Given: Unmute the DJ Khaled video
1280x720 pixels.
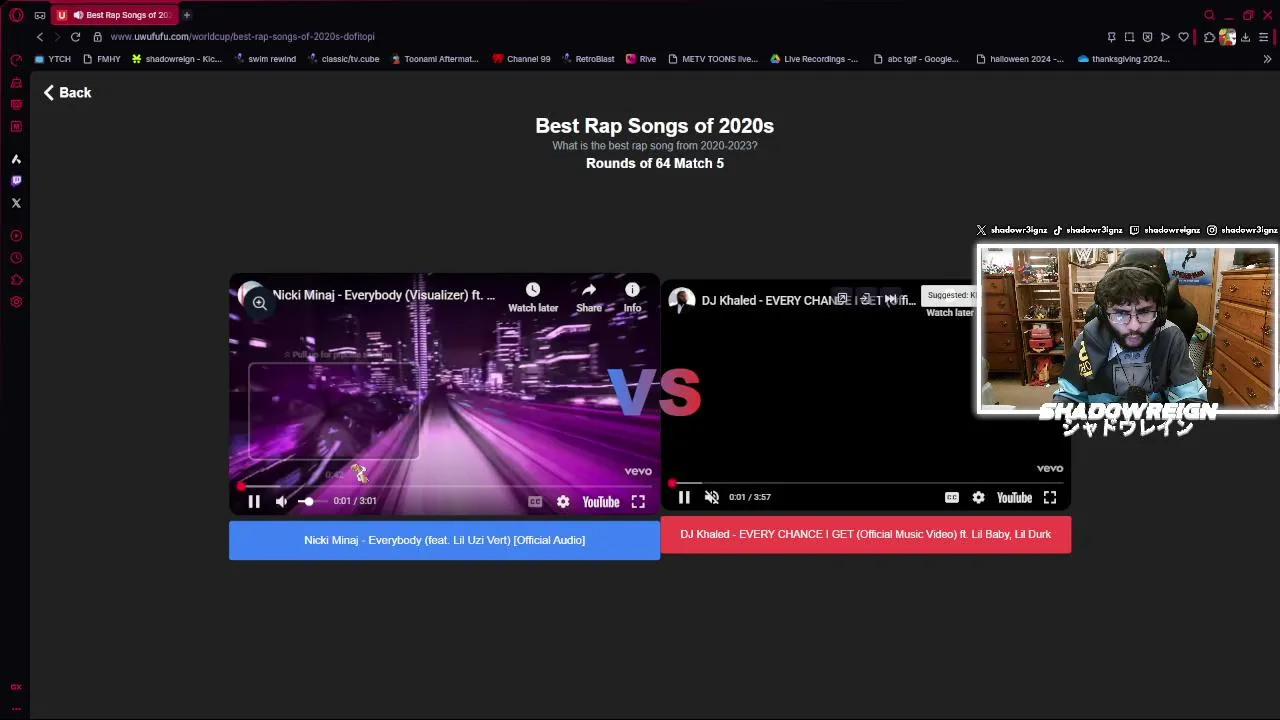Looking at the screenshot, I should point(712,497).
